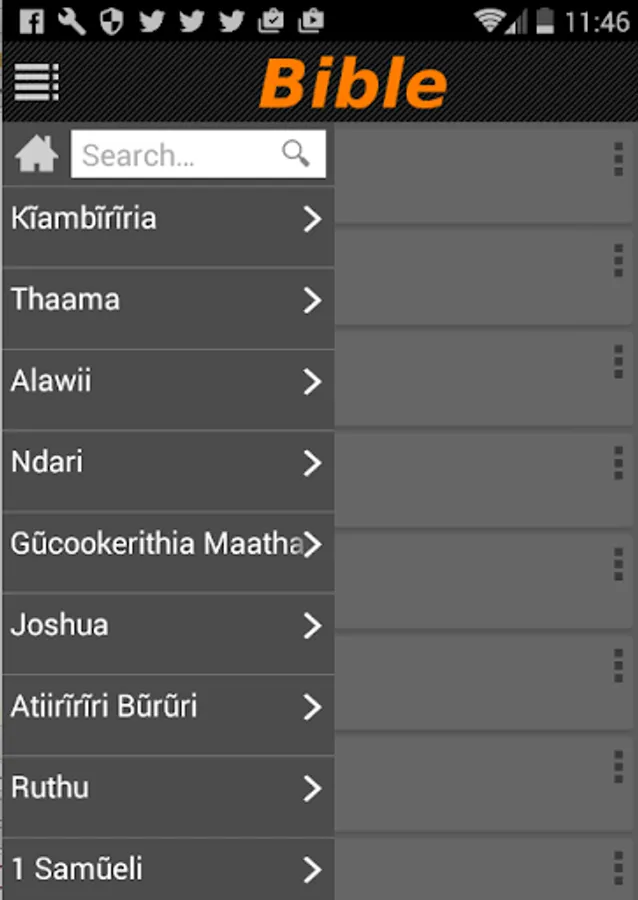
Task: Open the three-dot menu next to Alawii
Action: (x=618, y=362)
